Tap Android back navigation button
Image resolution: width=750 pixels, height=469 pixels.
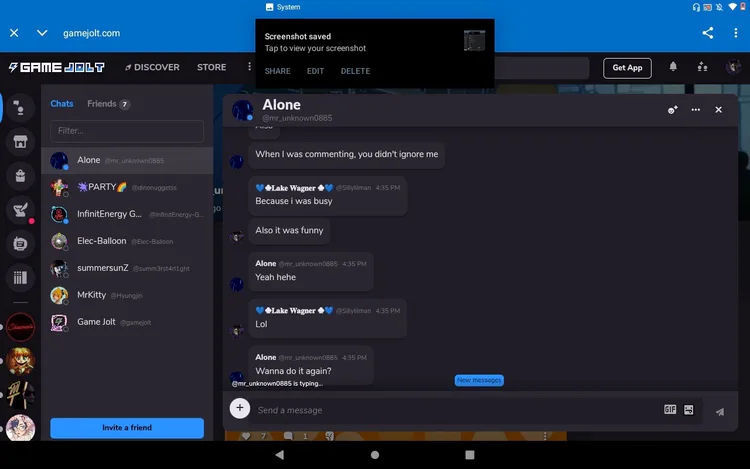pyautogui.click(x=280, y=455)
